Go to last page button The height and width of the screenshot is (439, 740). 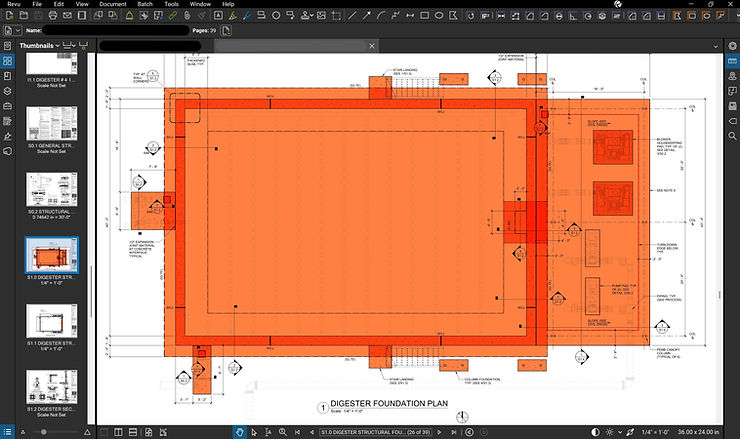click(x=454, y=432)
